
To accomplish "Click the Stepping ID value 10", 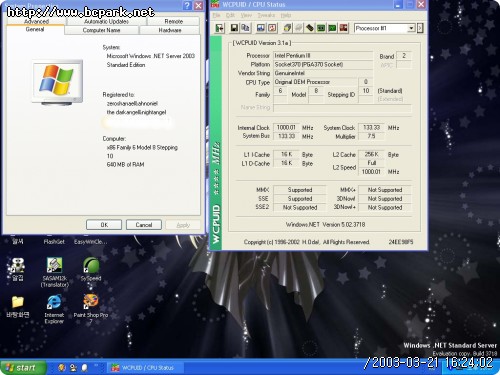I will pyautogui.click(x=366, y=91).
